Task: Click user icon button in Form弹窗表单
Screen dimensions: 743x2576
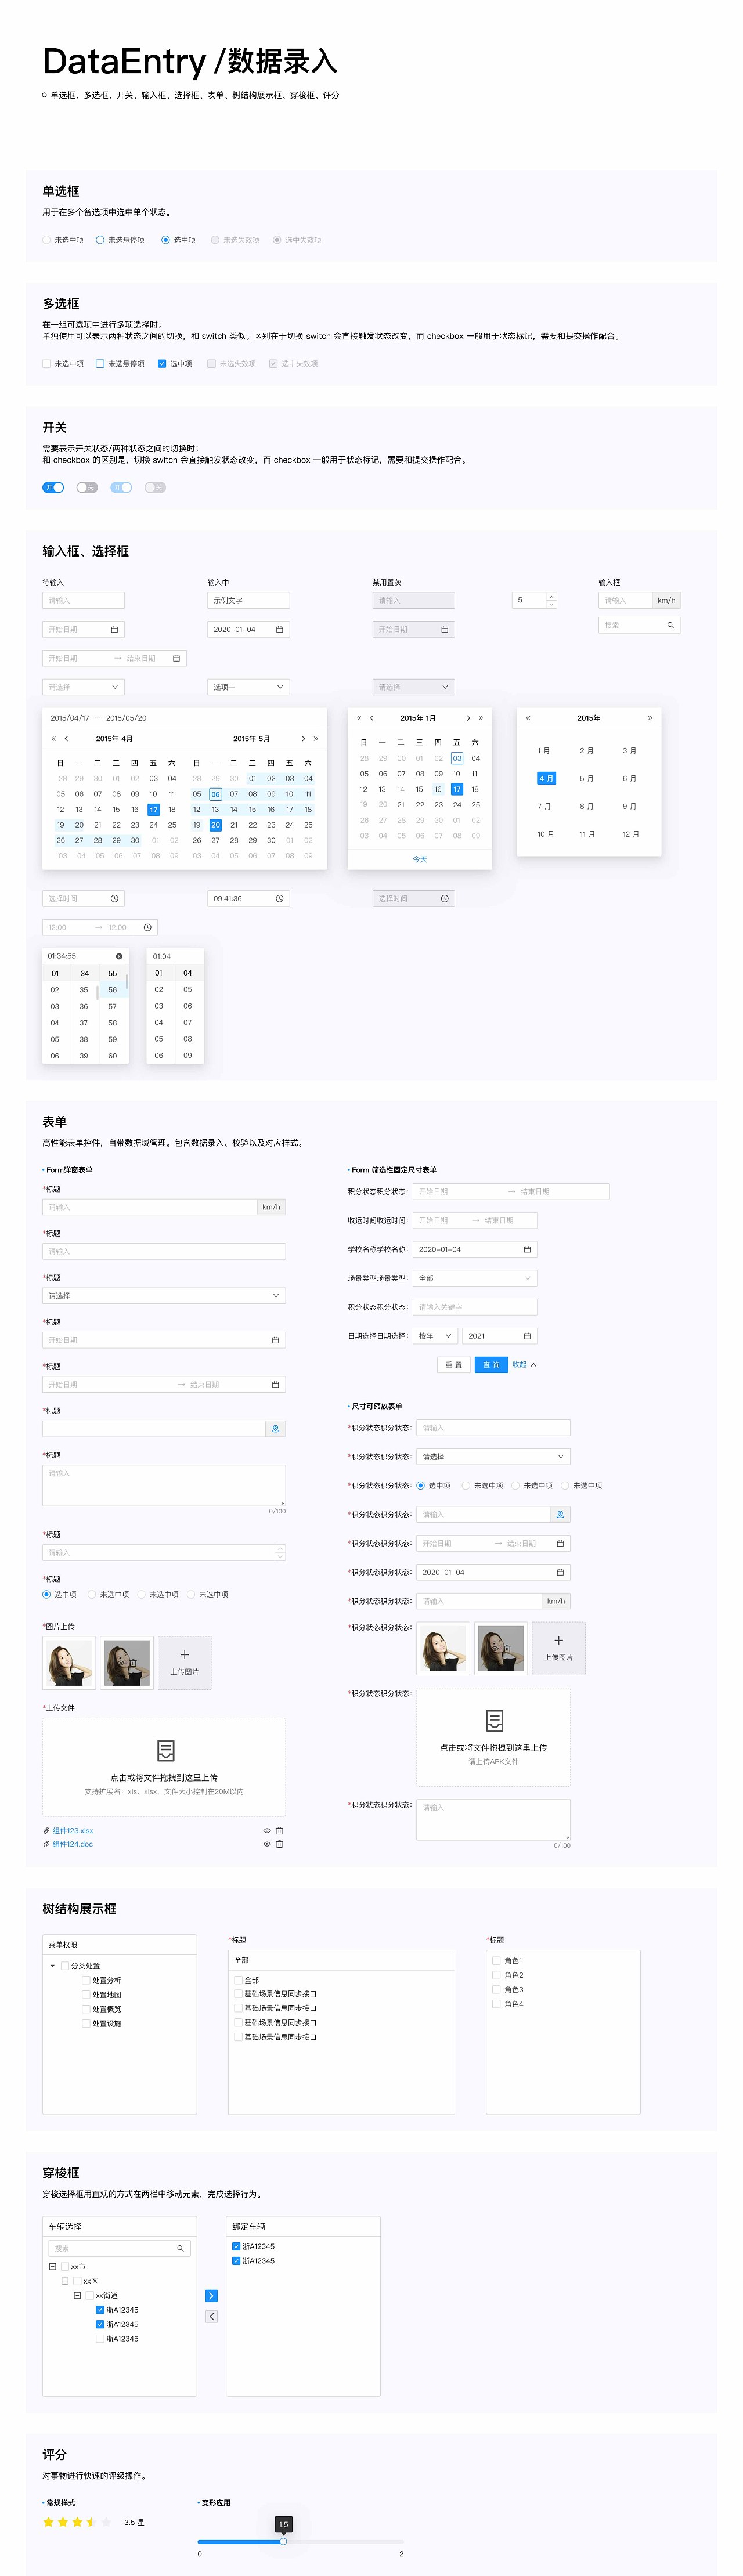Action: [x=276, y=1428]
